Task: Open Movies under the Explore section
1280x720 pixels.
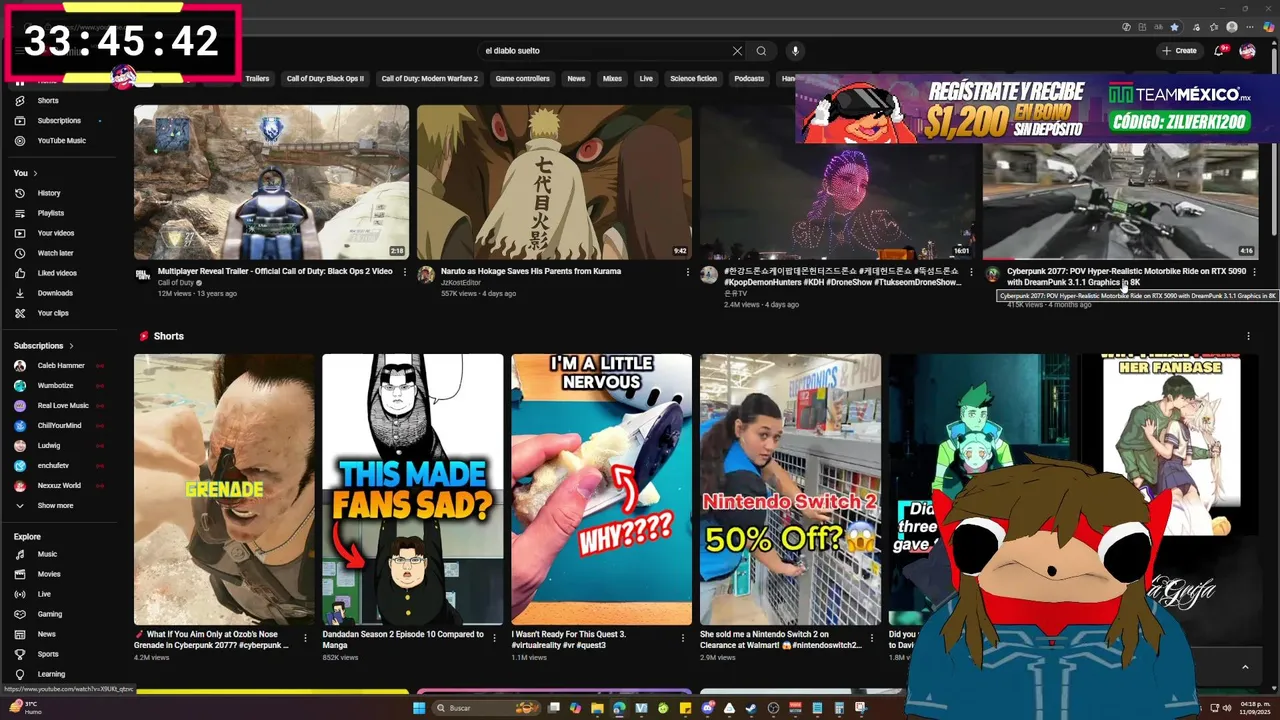Action: click(x=48, y=574)
